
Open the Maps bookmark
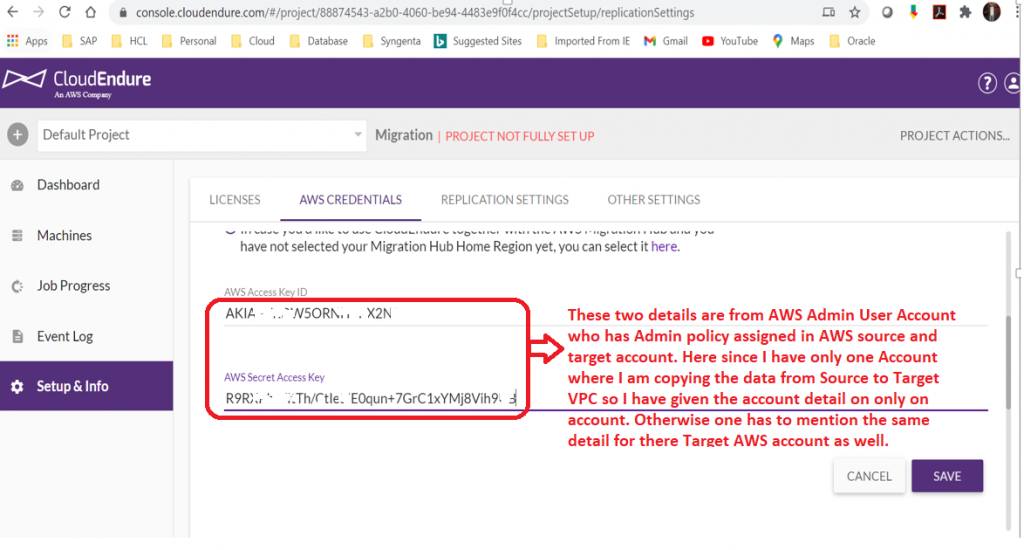793,41
